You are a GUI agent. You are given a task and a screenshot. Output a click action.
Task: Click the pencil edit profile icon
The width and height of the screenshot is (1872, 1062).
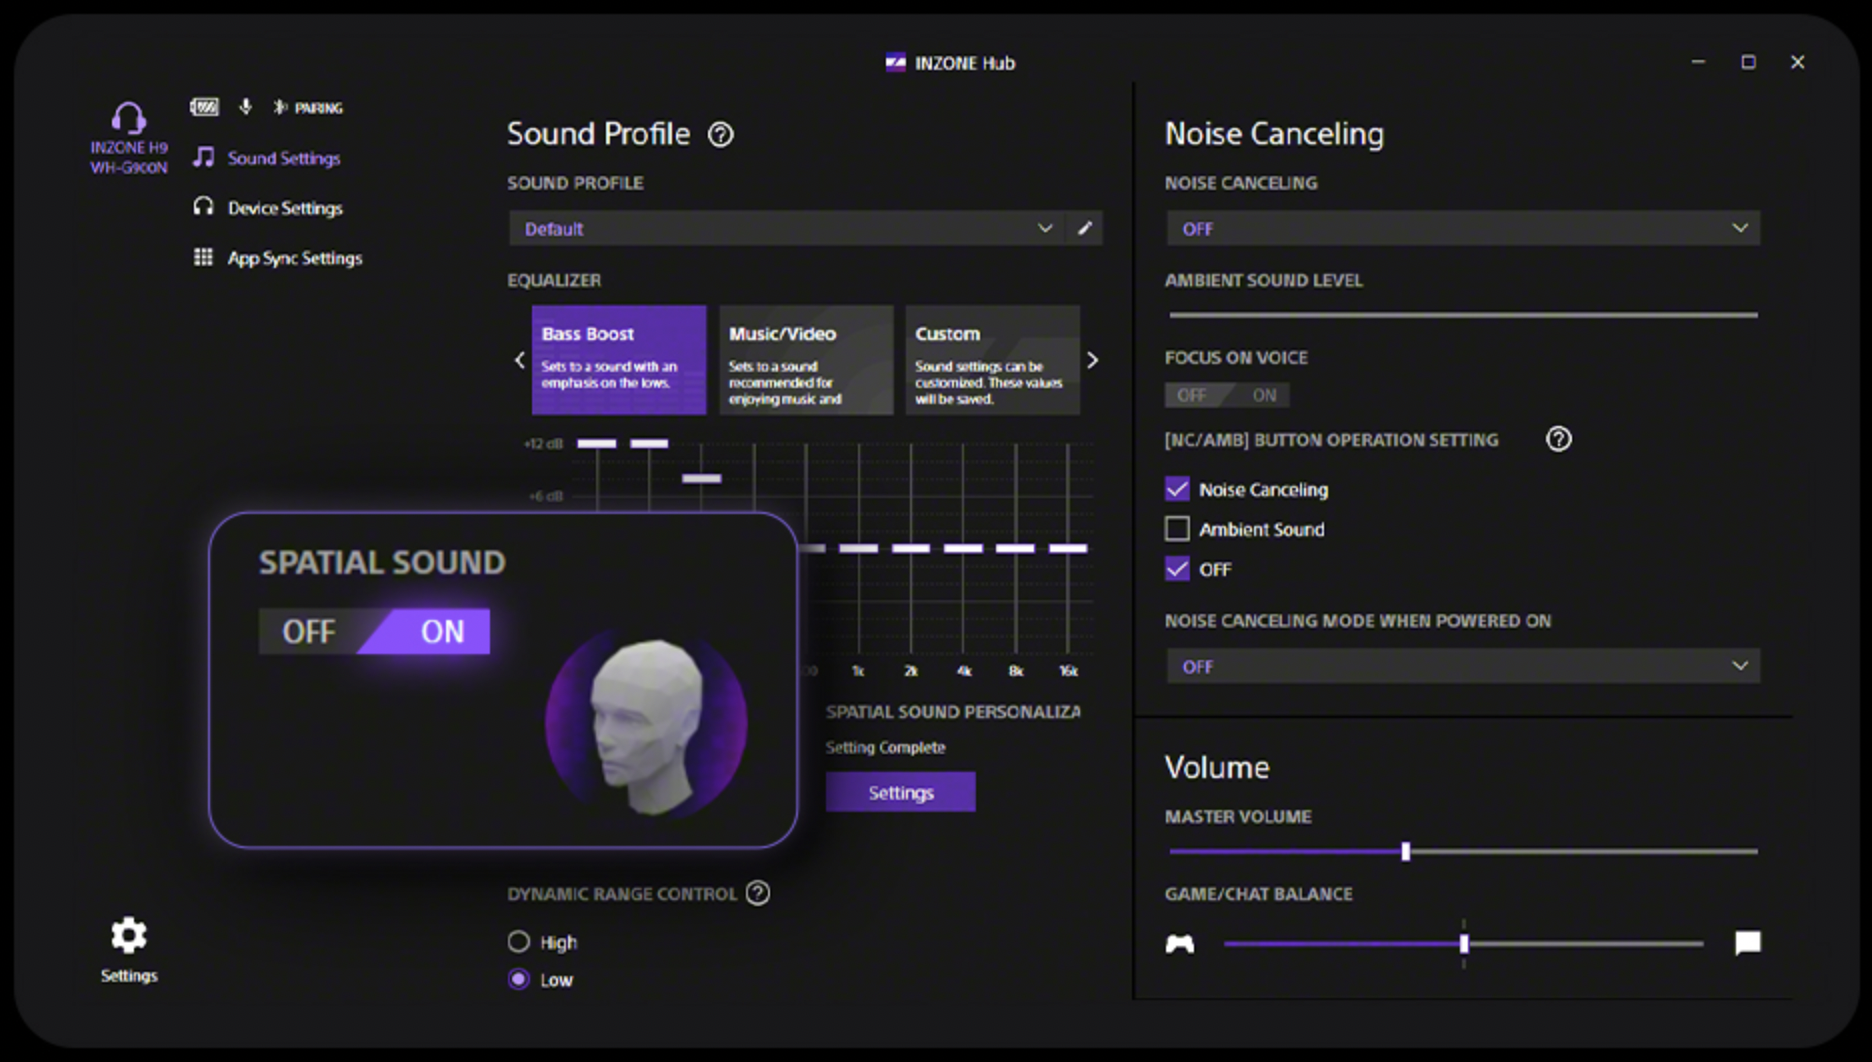coord(1085,228)
